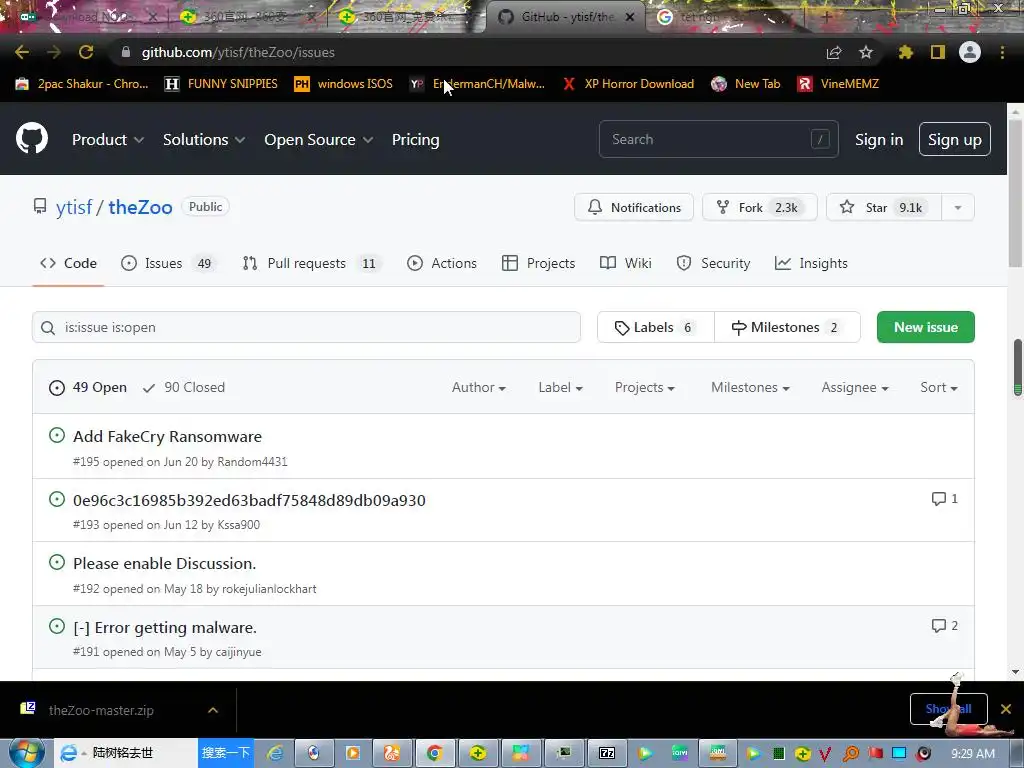Open the Windows Start button
Viewport: 1024px width, 768px height.
click(26, 753)
